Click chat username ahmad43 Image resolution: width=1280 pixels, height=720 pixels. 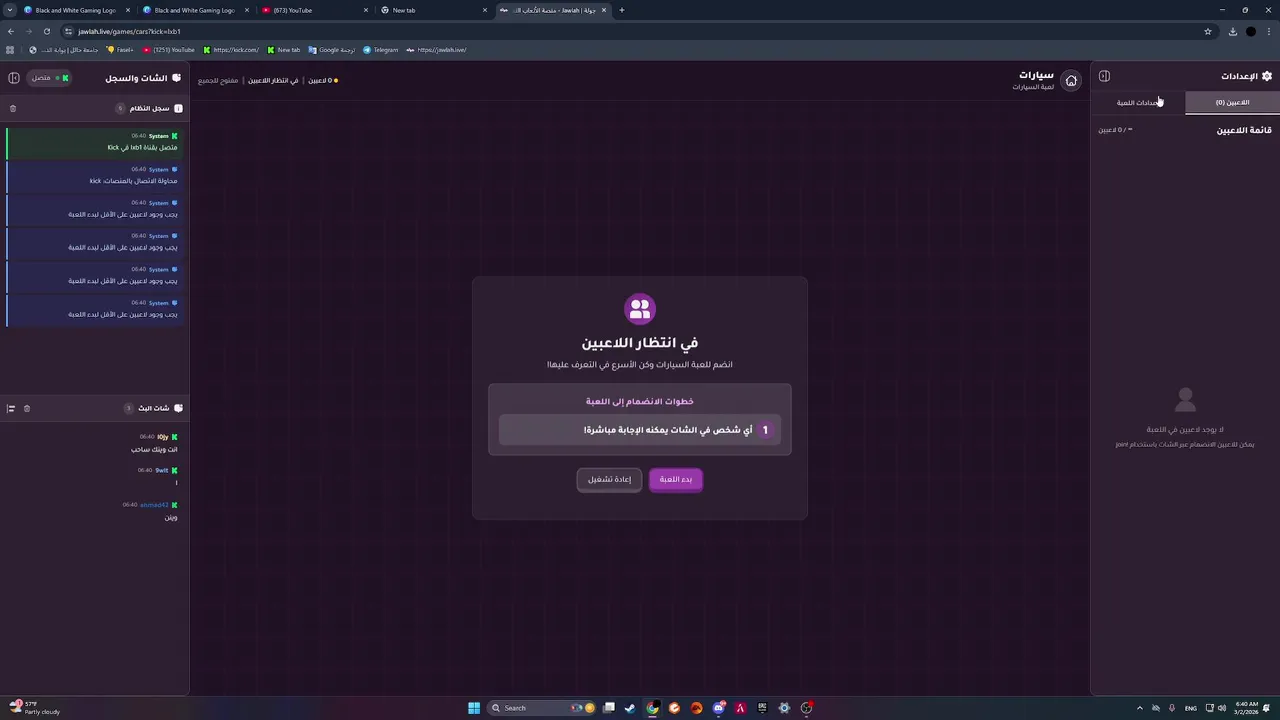pyautogui.click(x=154, y=505)
